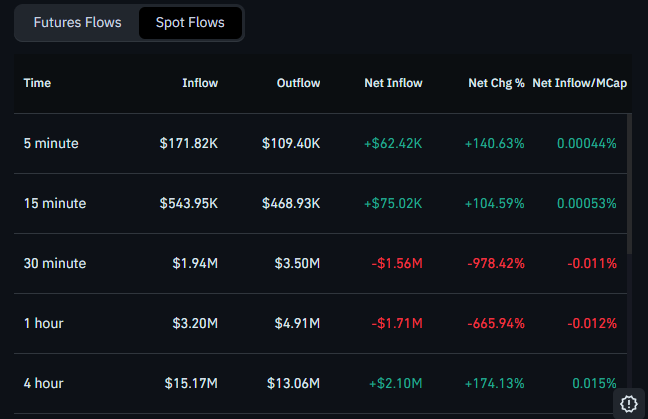
Task: Click the -0.011% value
Action: tap(592, 263)
